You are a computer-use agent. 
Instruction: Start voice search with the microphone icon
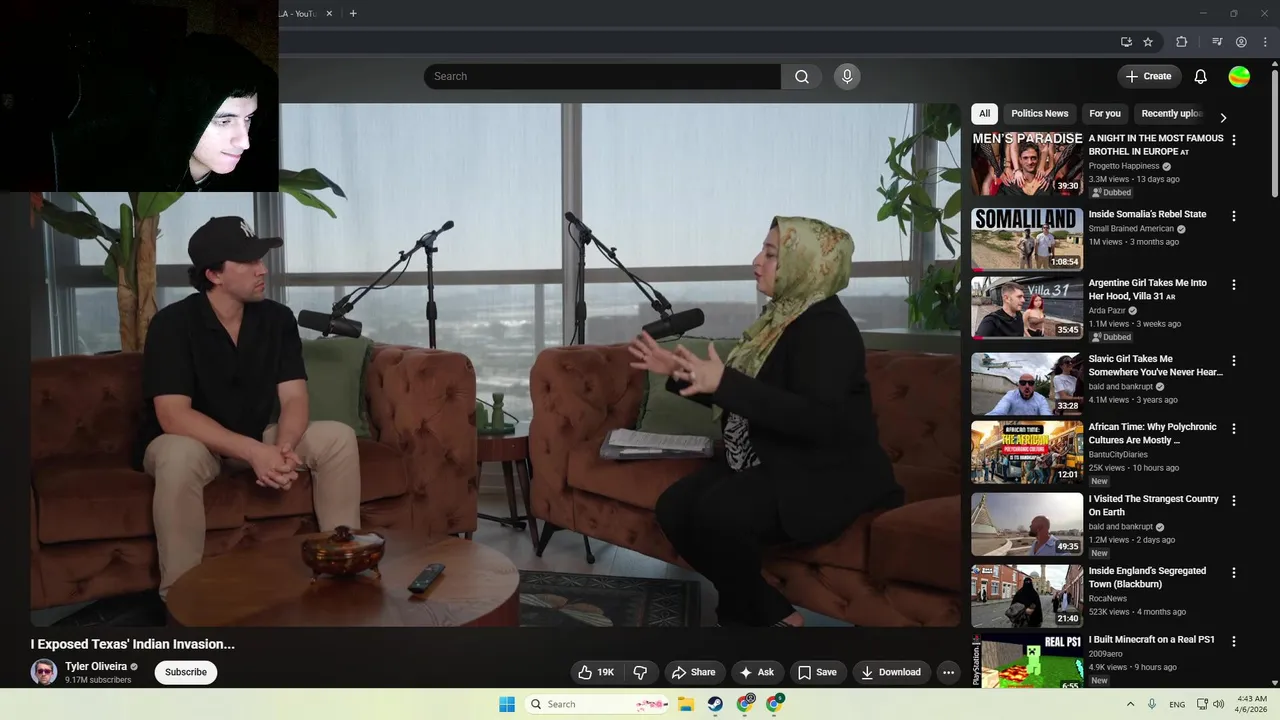[x=847, y=76]
